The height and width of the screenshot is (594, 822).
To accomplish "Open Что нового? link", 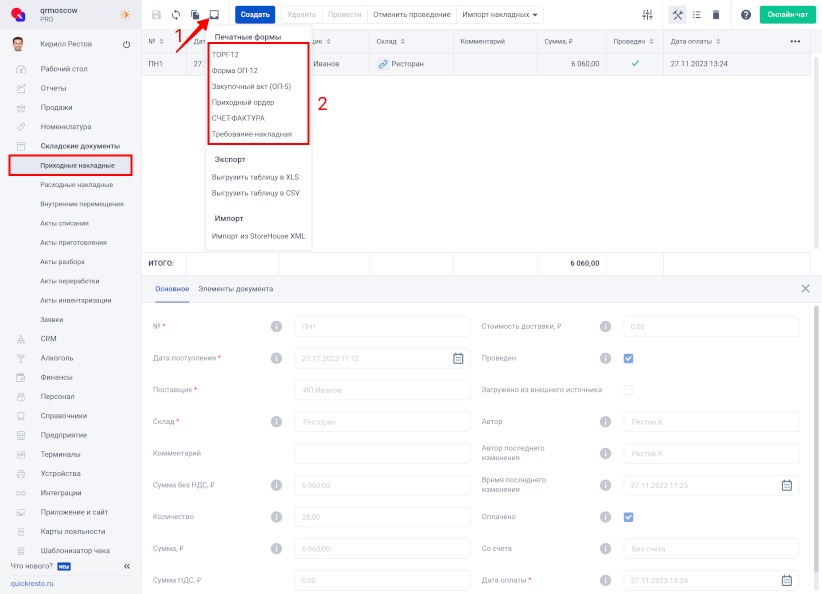I will click(x=31, y=566).
